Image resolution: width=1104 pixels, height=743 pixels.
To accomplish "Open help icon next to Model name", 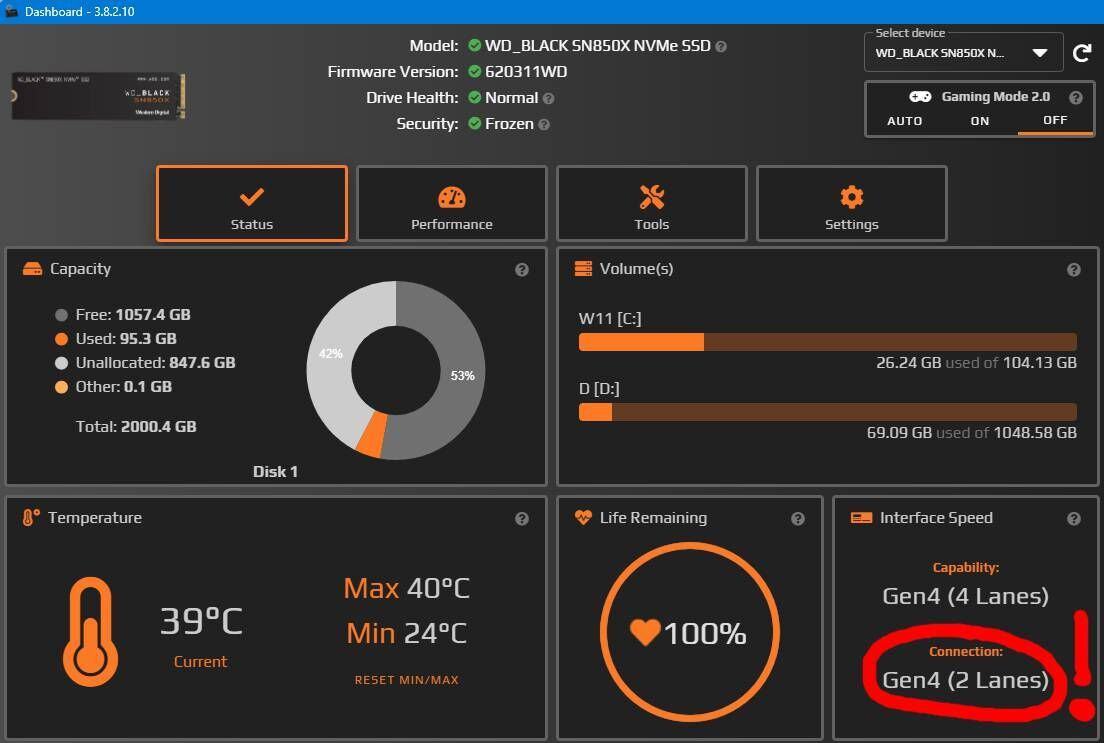I will pyautogui.click(x=721, y=46).
